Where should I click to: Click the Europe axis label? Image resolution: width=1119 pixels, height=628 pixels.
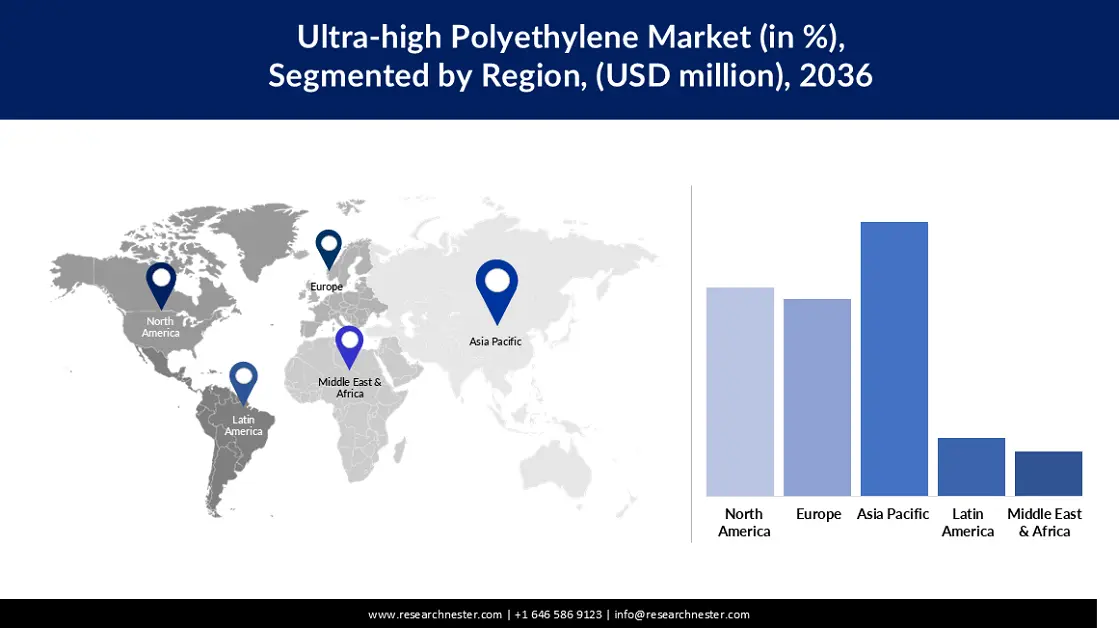[x=818, y=514]
